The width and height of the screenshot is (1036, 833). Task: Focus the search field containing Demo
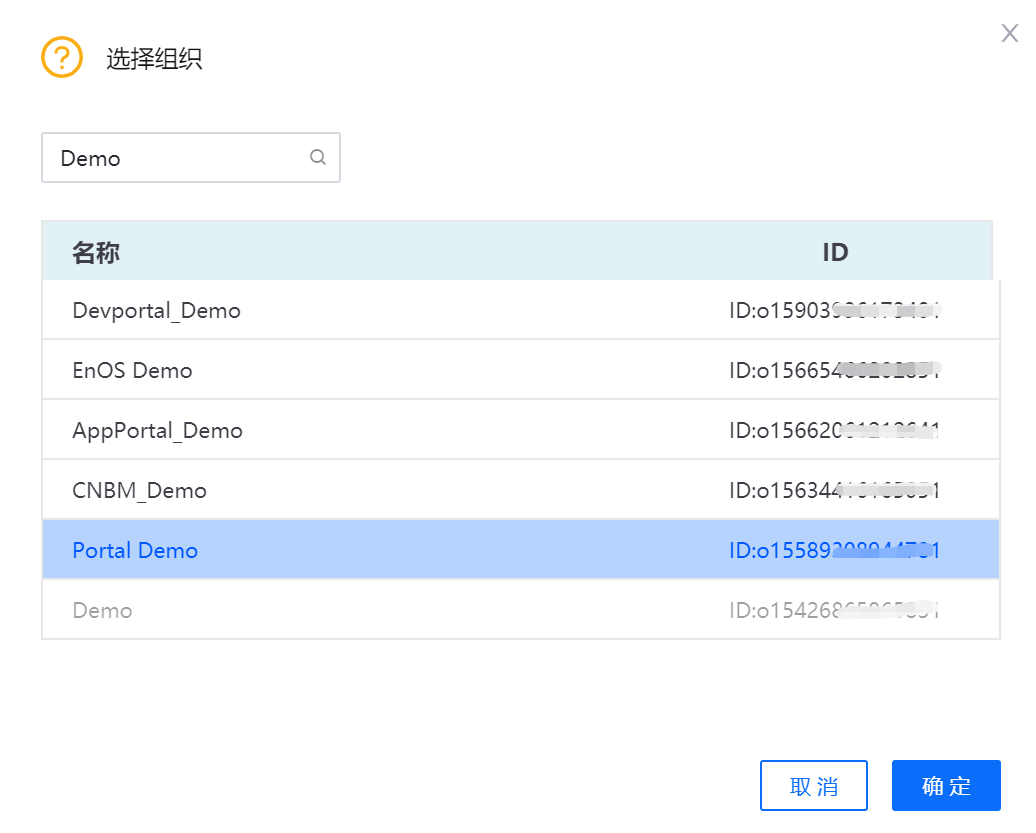point(175,158)
